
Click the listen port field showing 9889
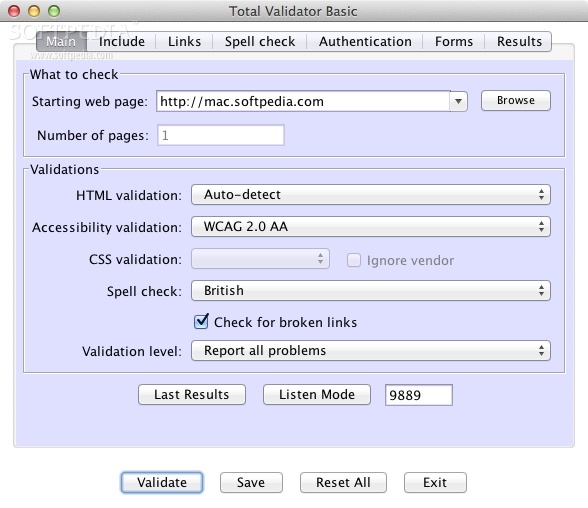tap(418, 395)
